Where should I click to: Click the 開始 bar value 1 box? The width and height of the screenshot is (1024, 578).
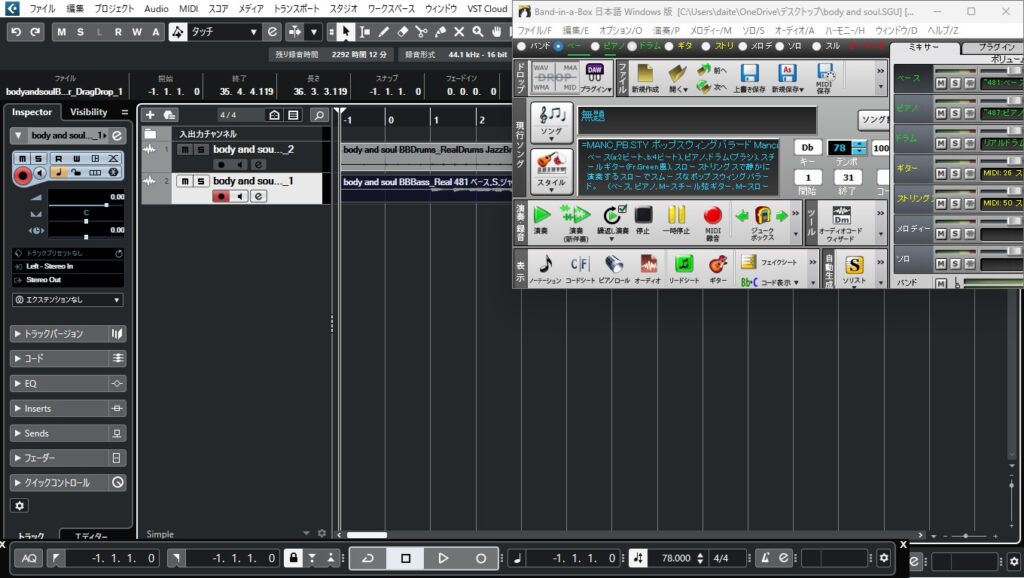pos(807,177)
